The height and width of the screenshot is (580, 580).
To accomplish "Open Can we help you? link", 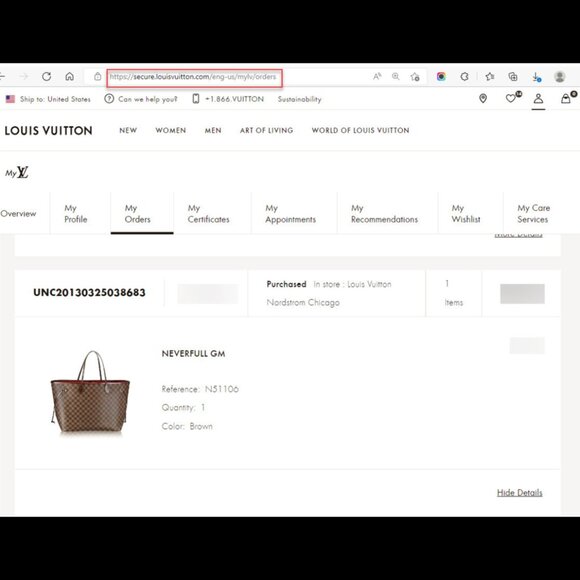I will [148, 99].
